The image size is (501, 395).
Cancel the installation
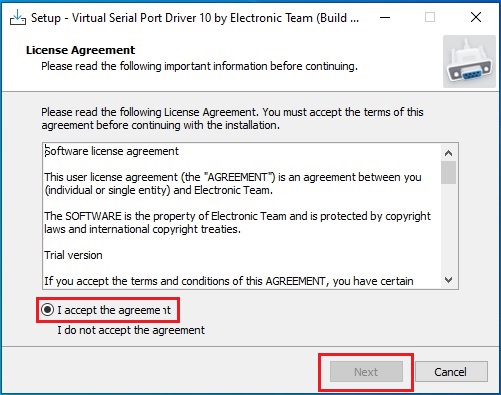[451, 372]
